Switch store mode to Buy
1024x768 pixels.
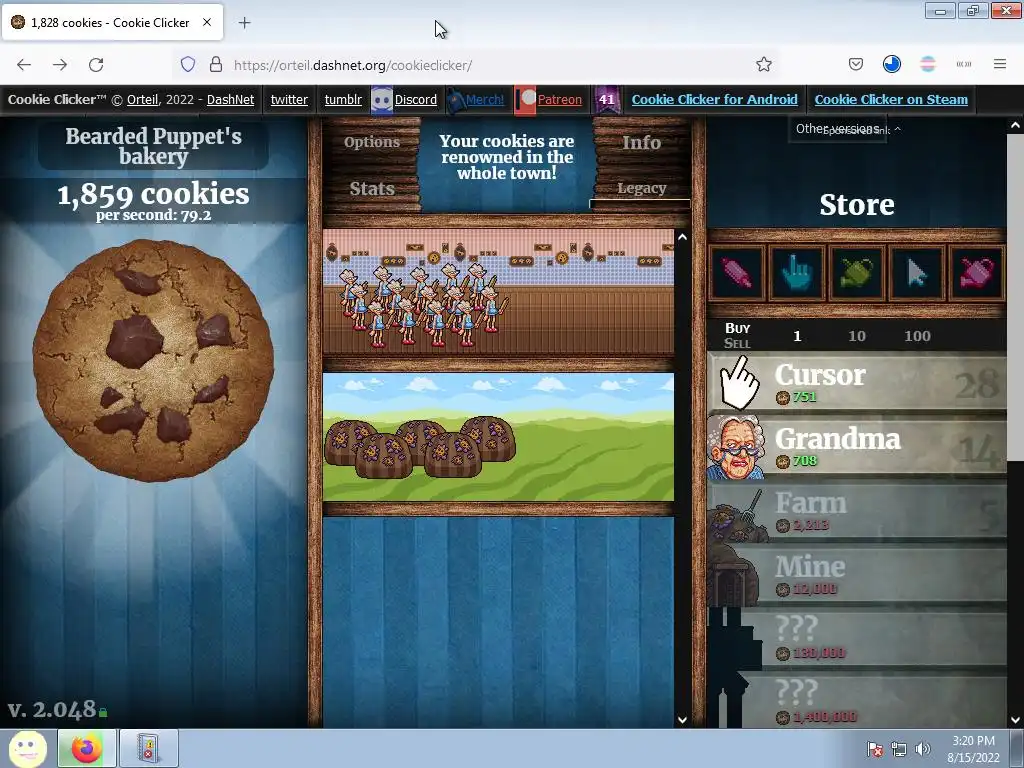coord(737,328)
